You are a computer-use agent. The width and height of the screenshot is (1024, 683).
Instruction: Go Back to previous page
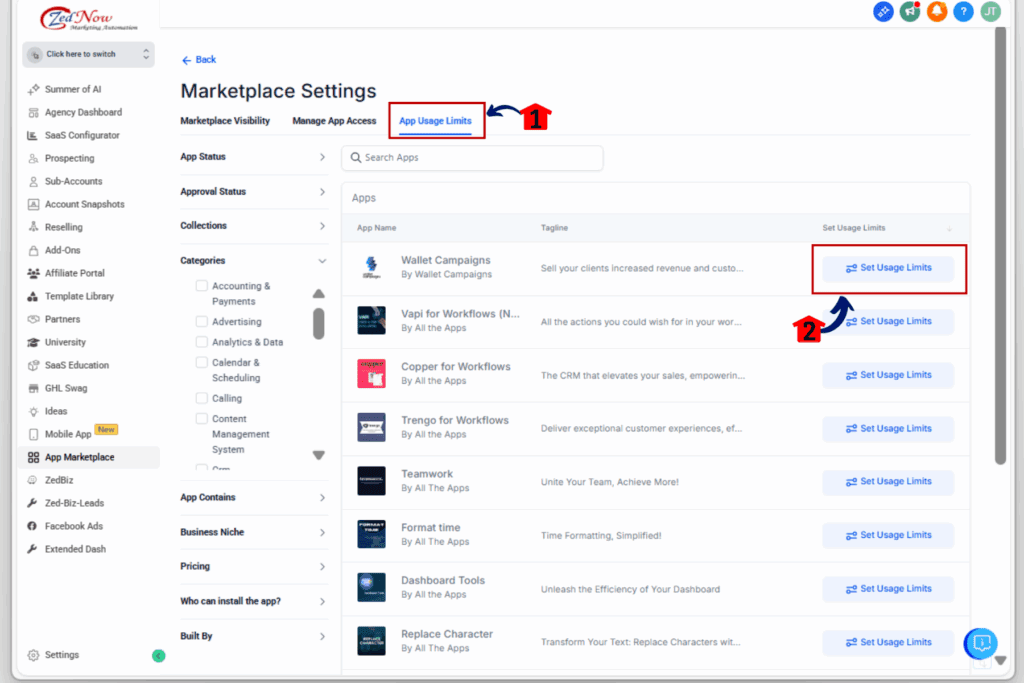click(199, 59)
